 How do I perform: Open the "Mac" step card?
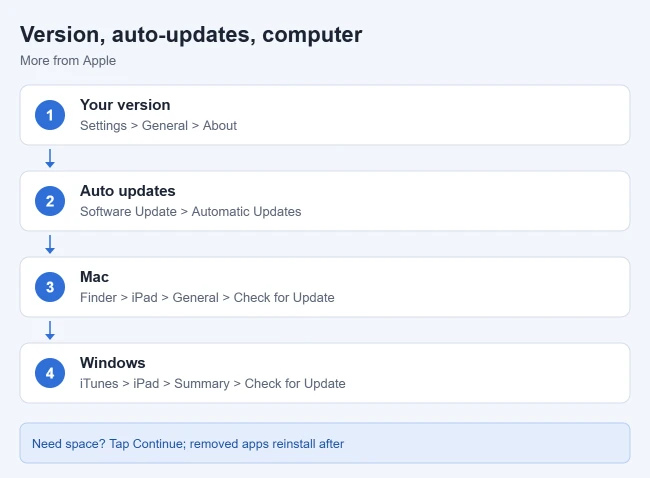tap(325, 287)
